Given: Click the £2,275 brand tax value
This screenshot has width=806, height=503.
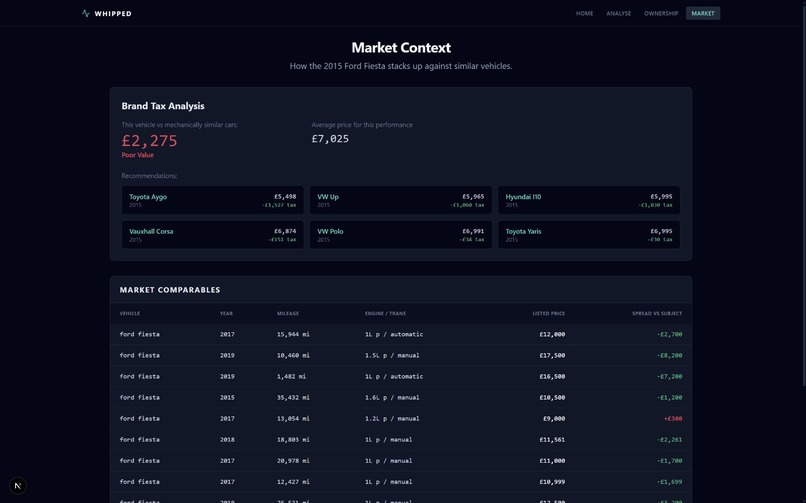Looking at the screenshot, I should click(150, 141).
